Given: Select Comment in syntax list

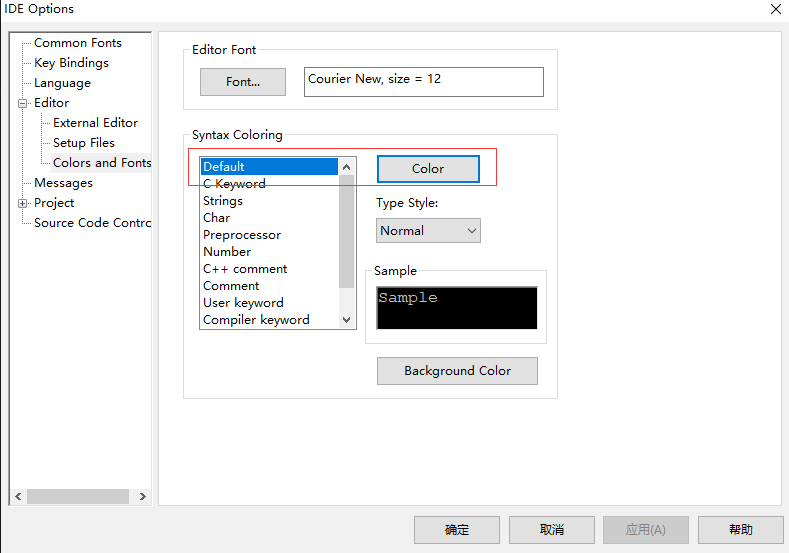Looking at the screenshot, I should 269,286.
